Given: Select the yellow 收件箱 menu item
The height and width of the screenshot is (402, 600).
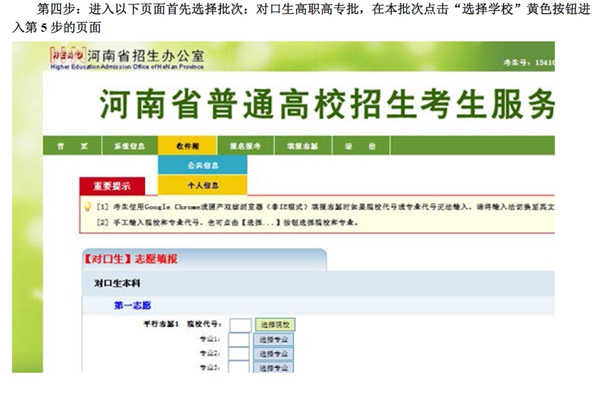Looking at the screenshot, I should point(188,146).
